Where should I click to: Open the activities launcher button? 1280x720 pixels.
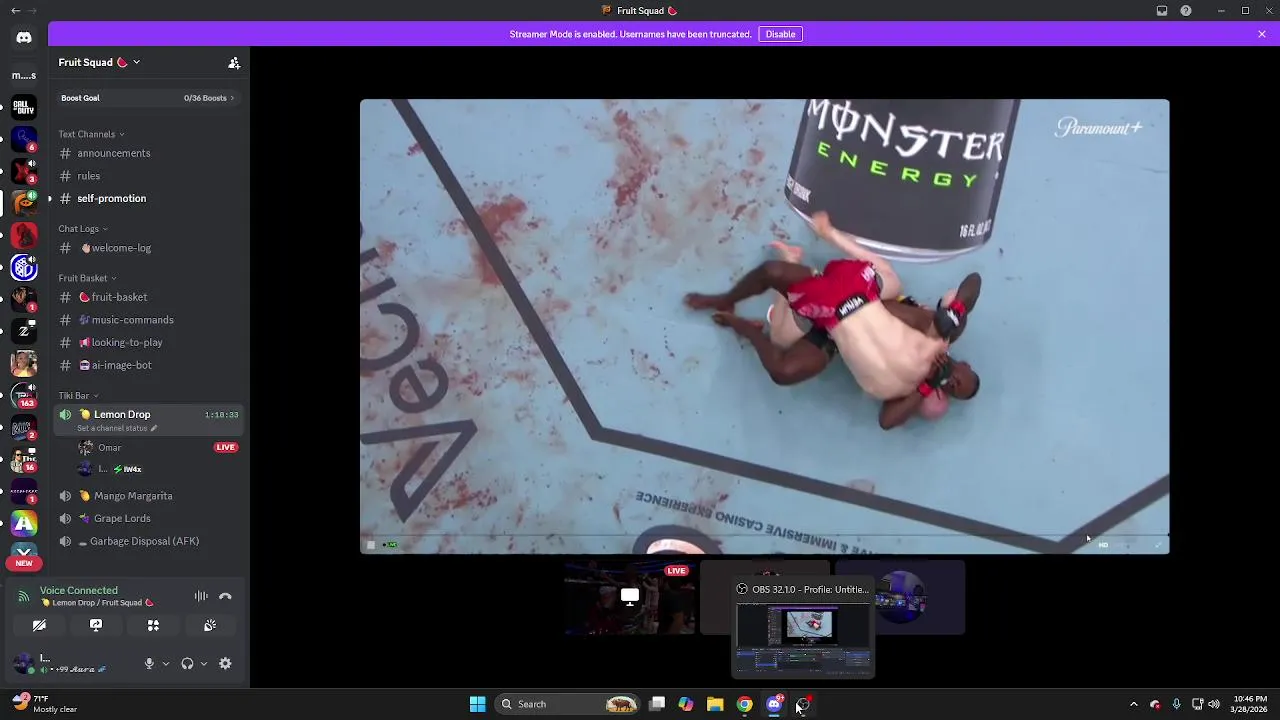153,625
